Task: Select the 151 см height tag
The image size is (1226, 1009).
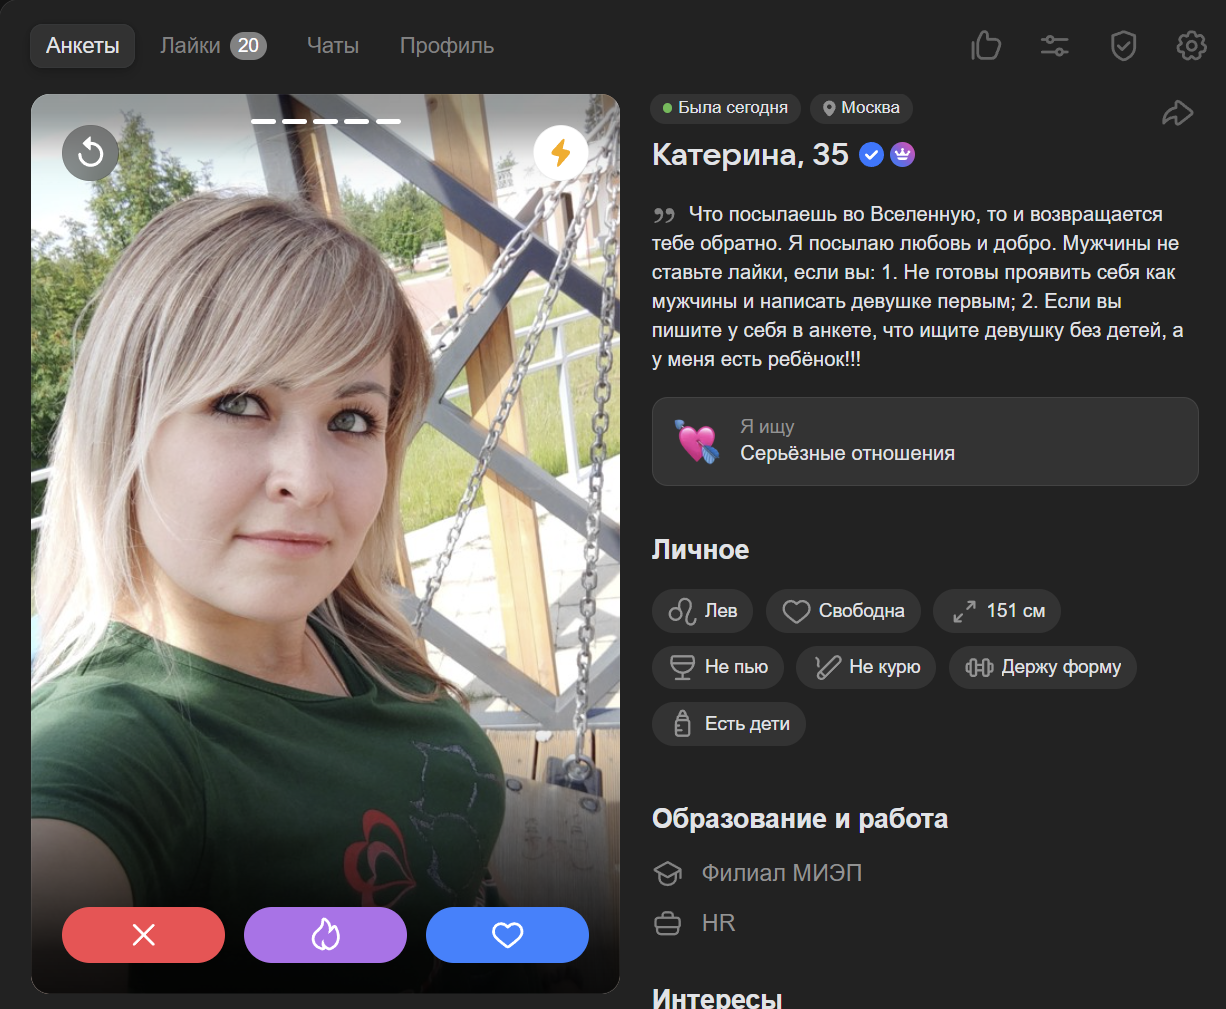Action: pyautogui.click(x=997, y=611)
